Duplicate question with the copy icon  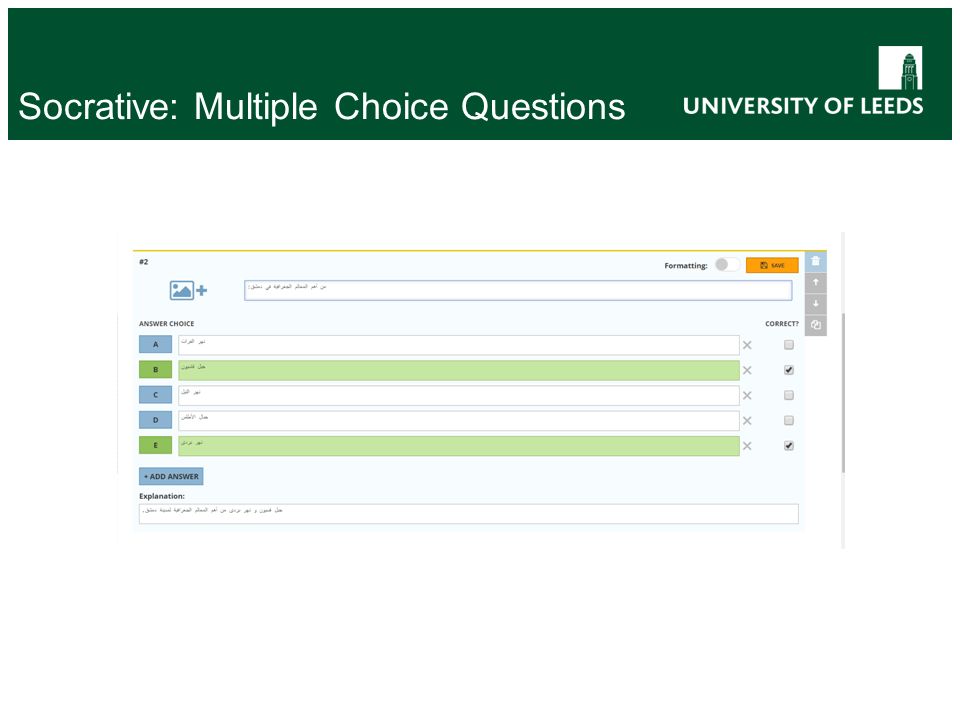816,325
